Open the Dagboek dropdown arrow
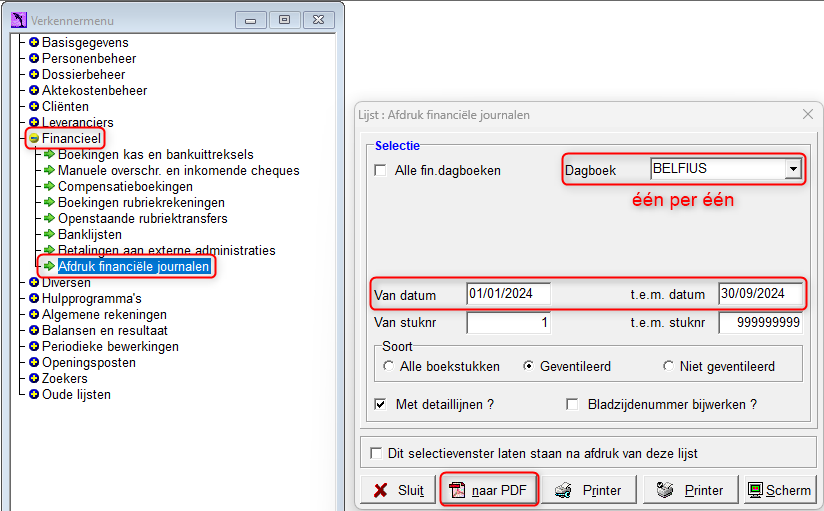This screenshot has height=511, width=824. pos(793,169)
